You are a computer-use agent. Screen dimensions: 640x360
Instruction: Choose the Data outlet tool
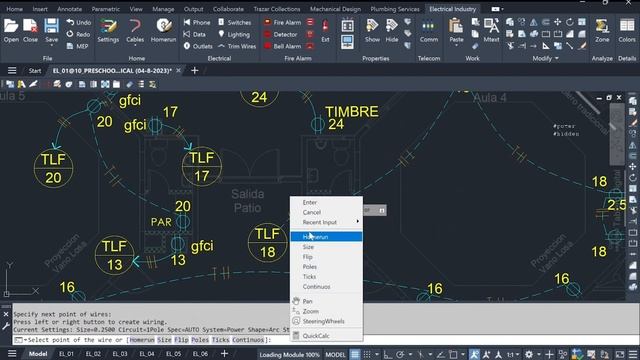pyautogui.click(x=195, y=34)
